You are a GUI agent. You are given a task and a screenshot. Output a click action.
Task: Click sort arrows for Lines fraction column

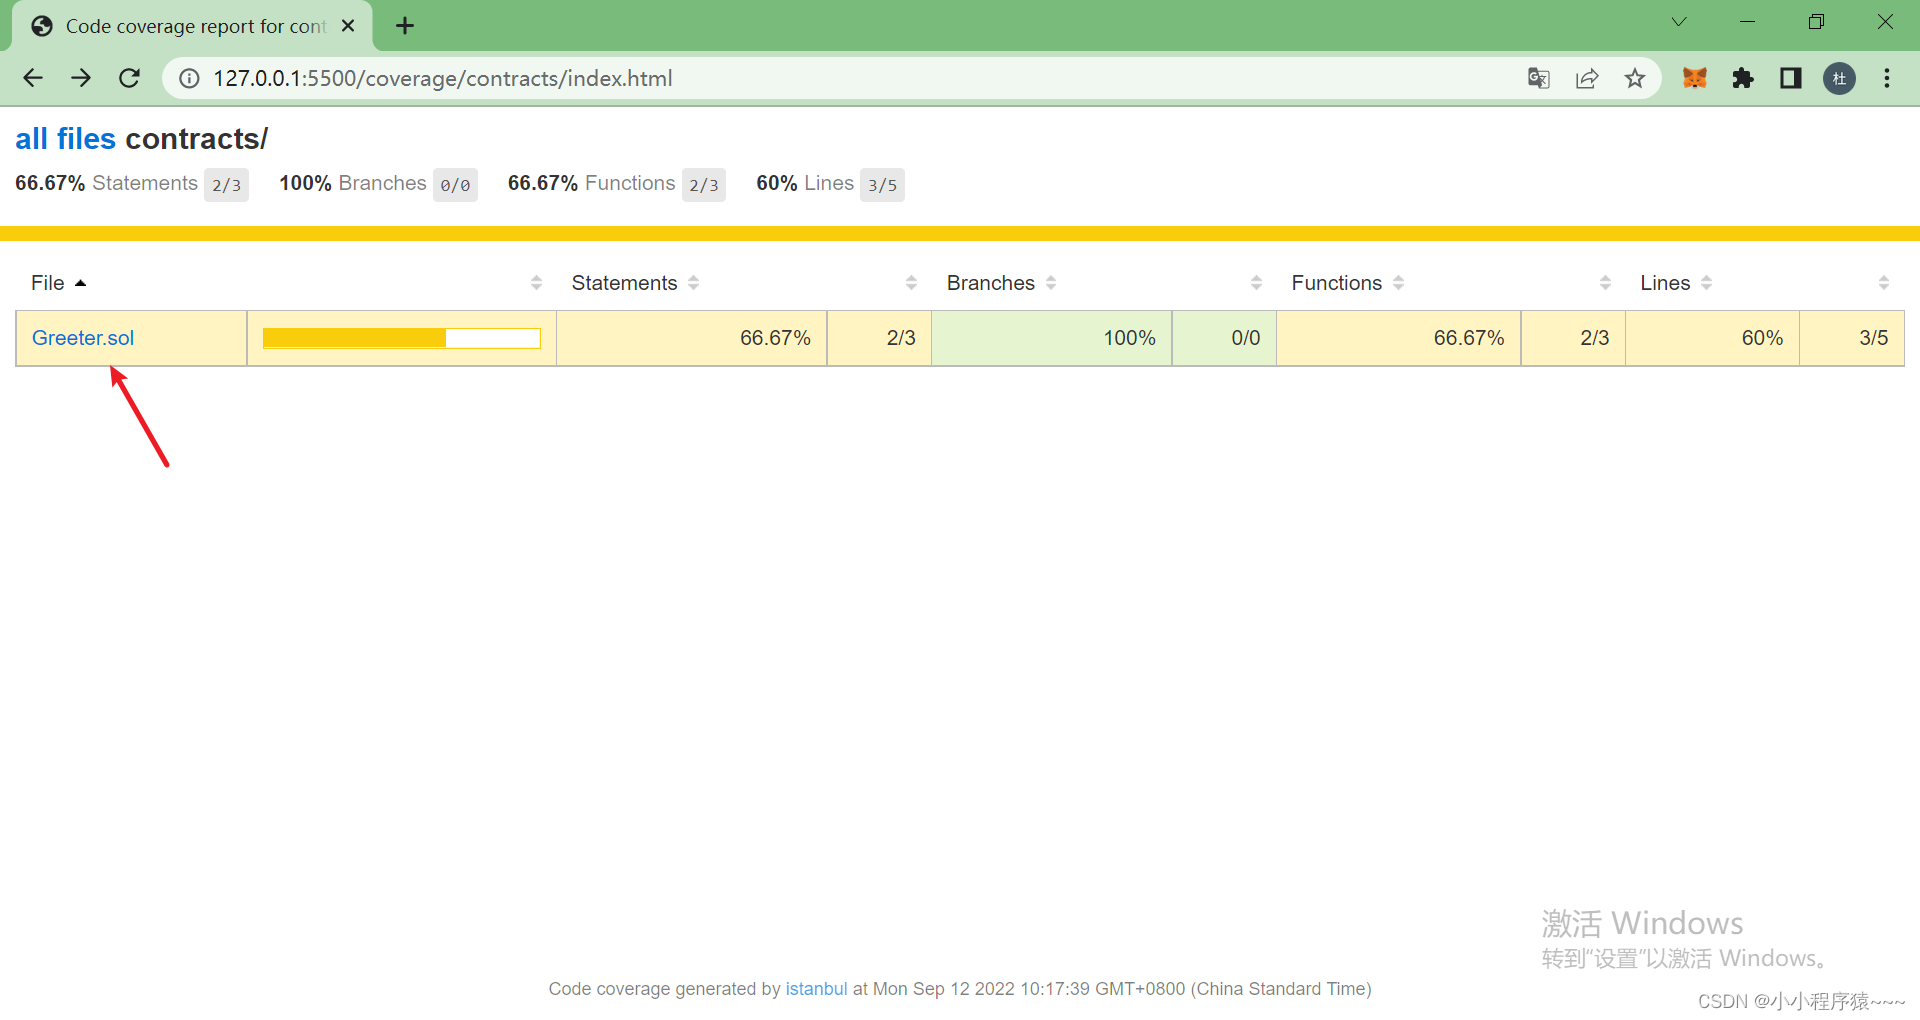(x=1883, y=283)
